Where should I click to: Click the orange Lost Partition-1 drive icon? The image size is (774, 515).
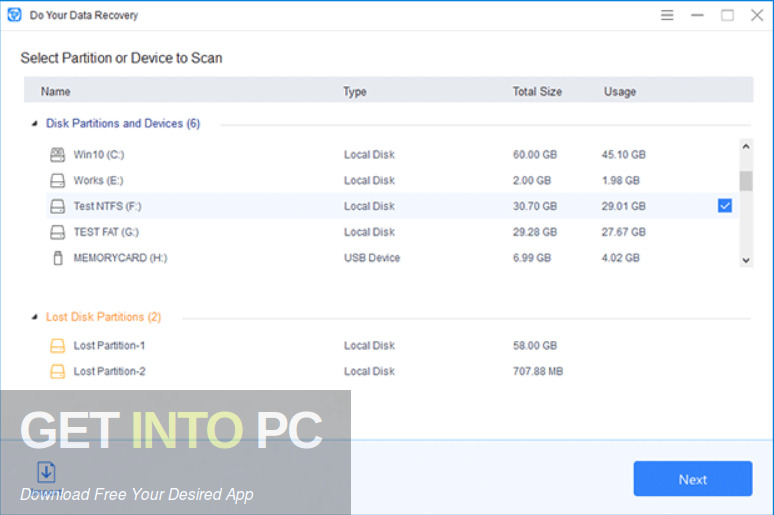57,346
